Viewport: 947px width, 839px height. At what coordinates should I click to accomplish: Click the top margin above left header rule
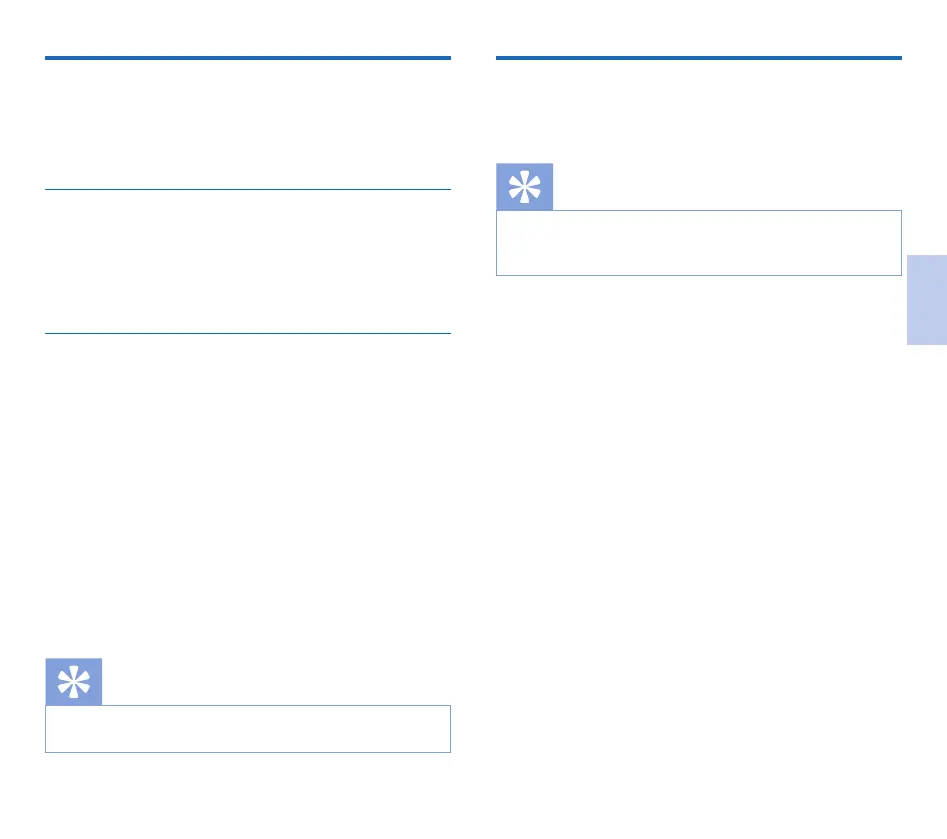(248, 28)
